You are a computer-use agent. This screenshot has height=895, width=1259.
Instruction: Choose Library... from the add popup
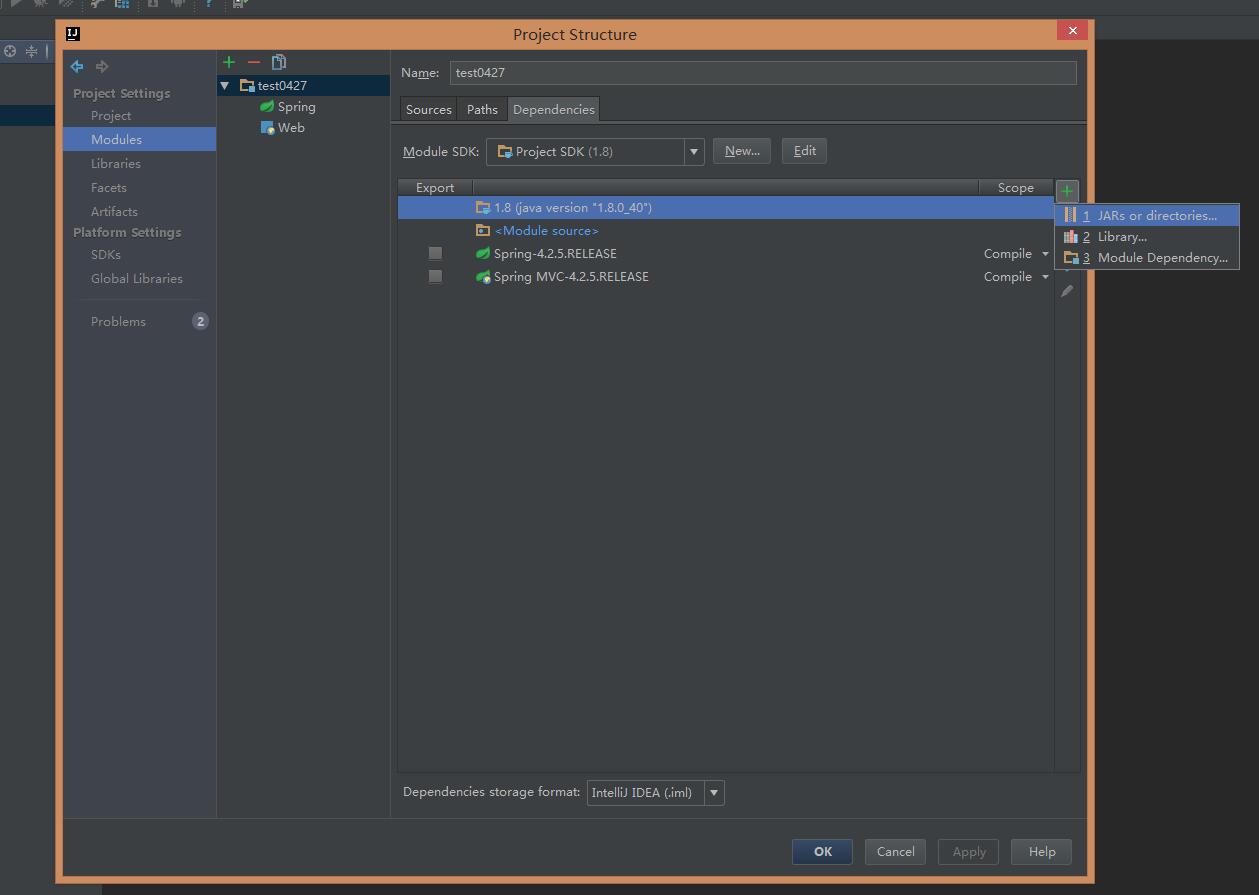click(1147, 237)
